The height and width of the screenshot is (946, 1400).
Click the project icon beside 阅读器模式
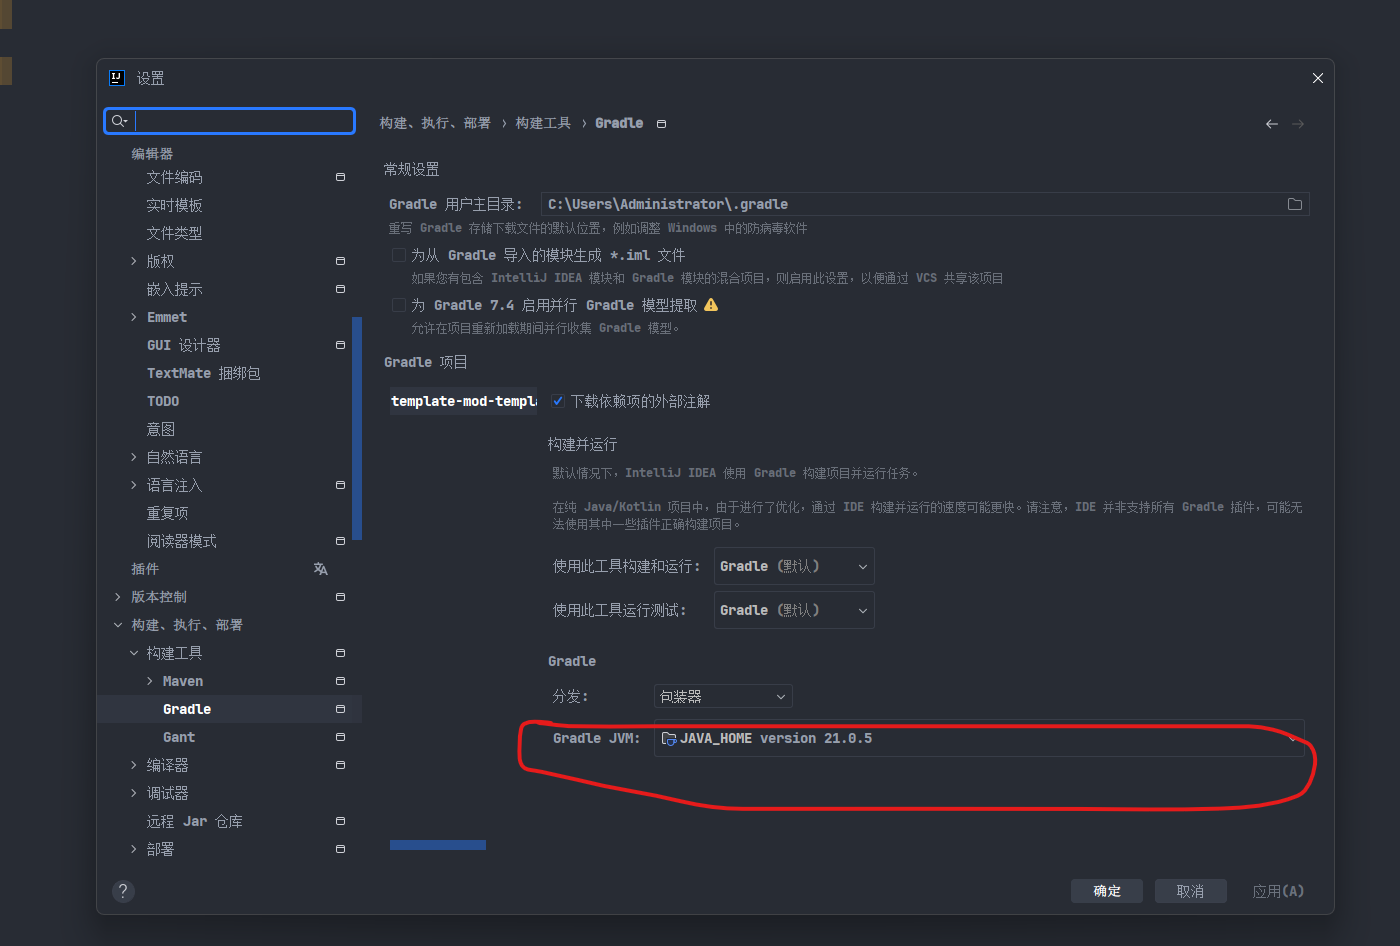point(340,541)
